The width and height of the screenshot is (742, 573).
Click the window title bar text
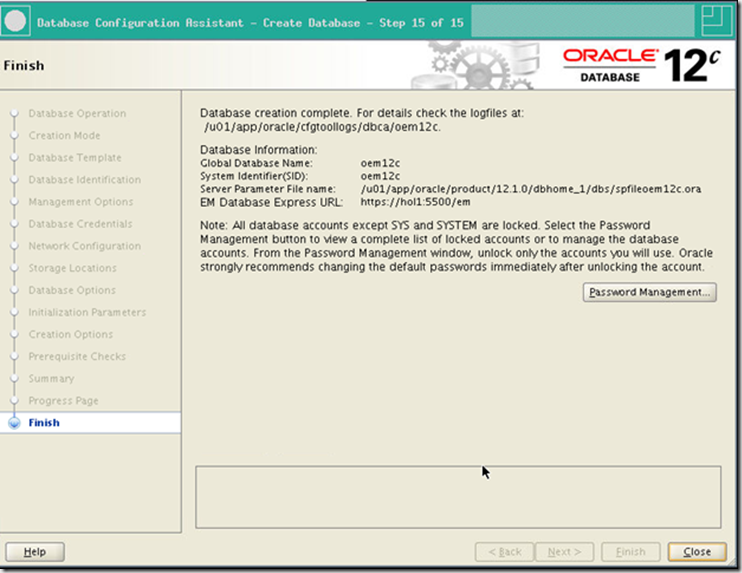point(250,23)
